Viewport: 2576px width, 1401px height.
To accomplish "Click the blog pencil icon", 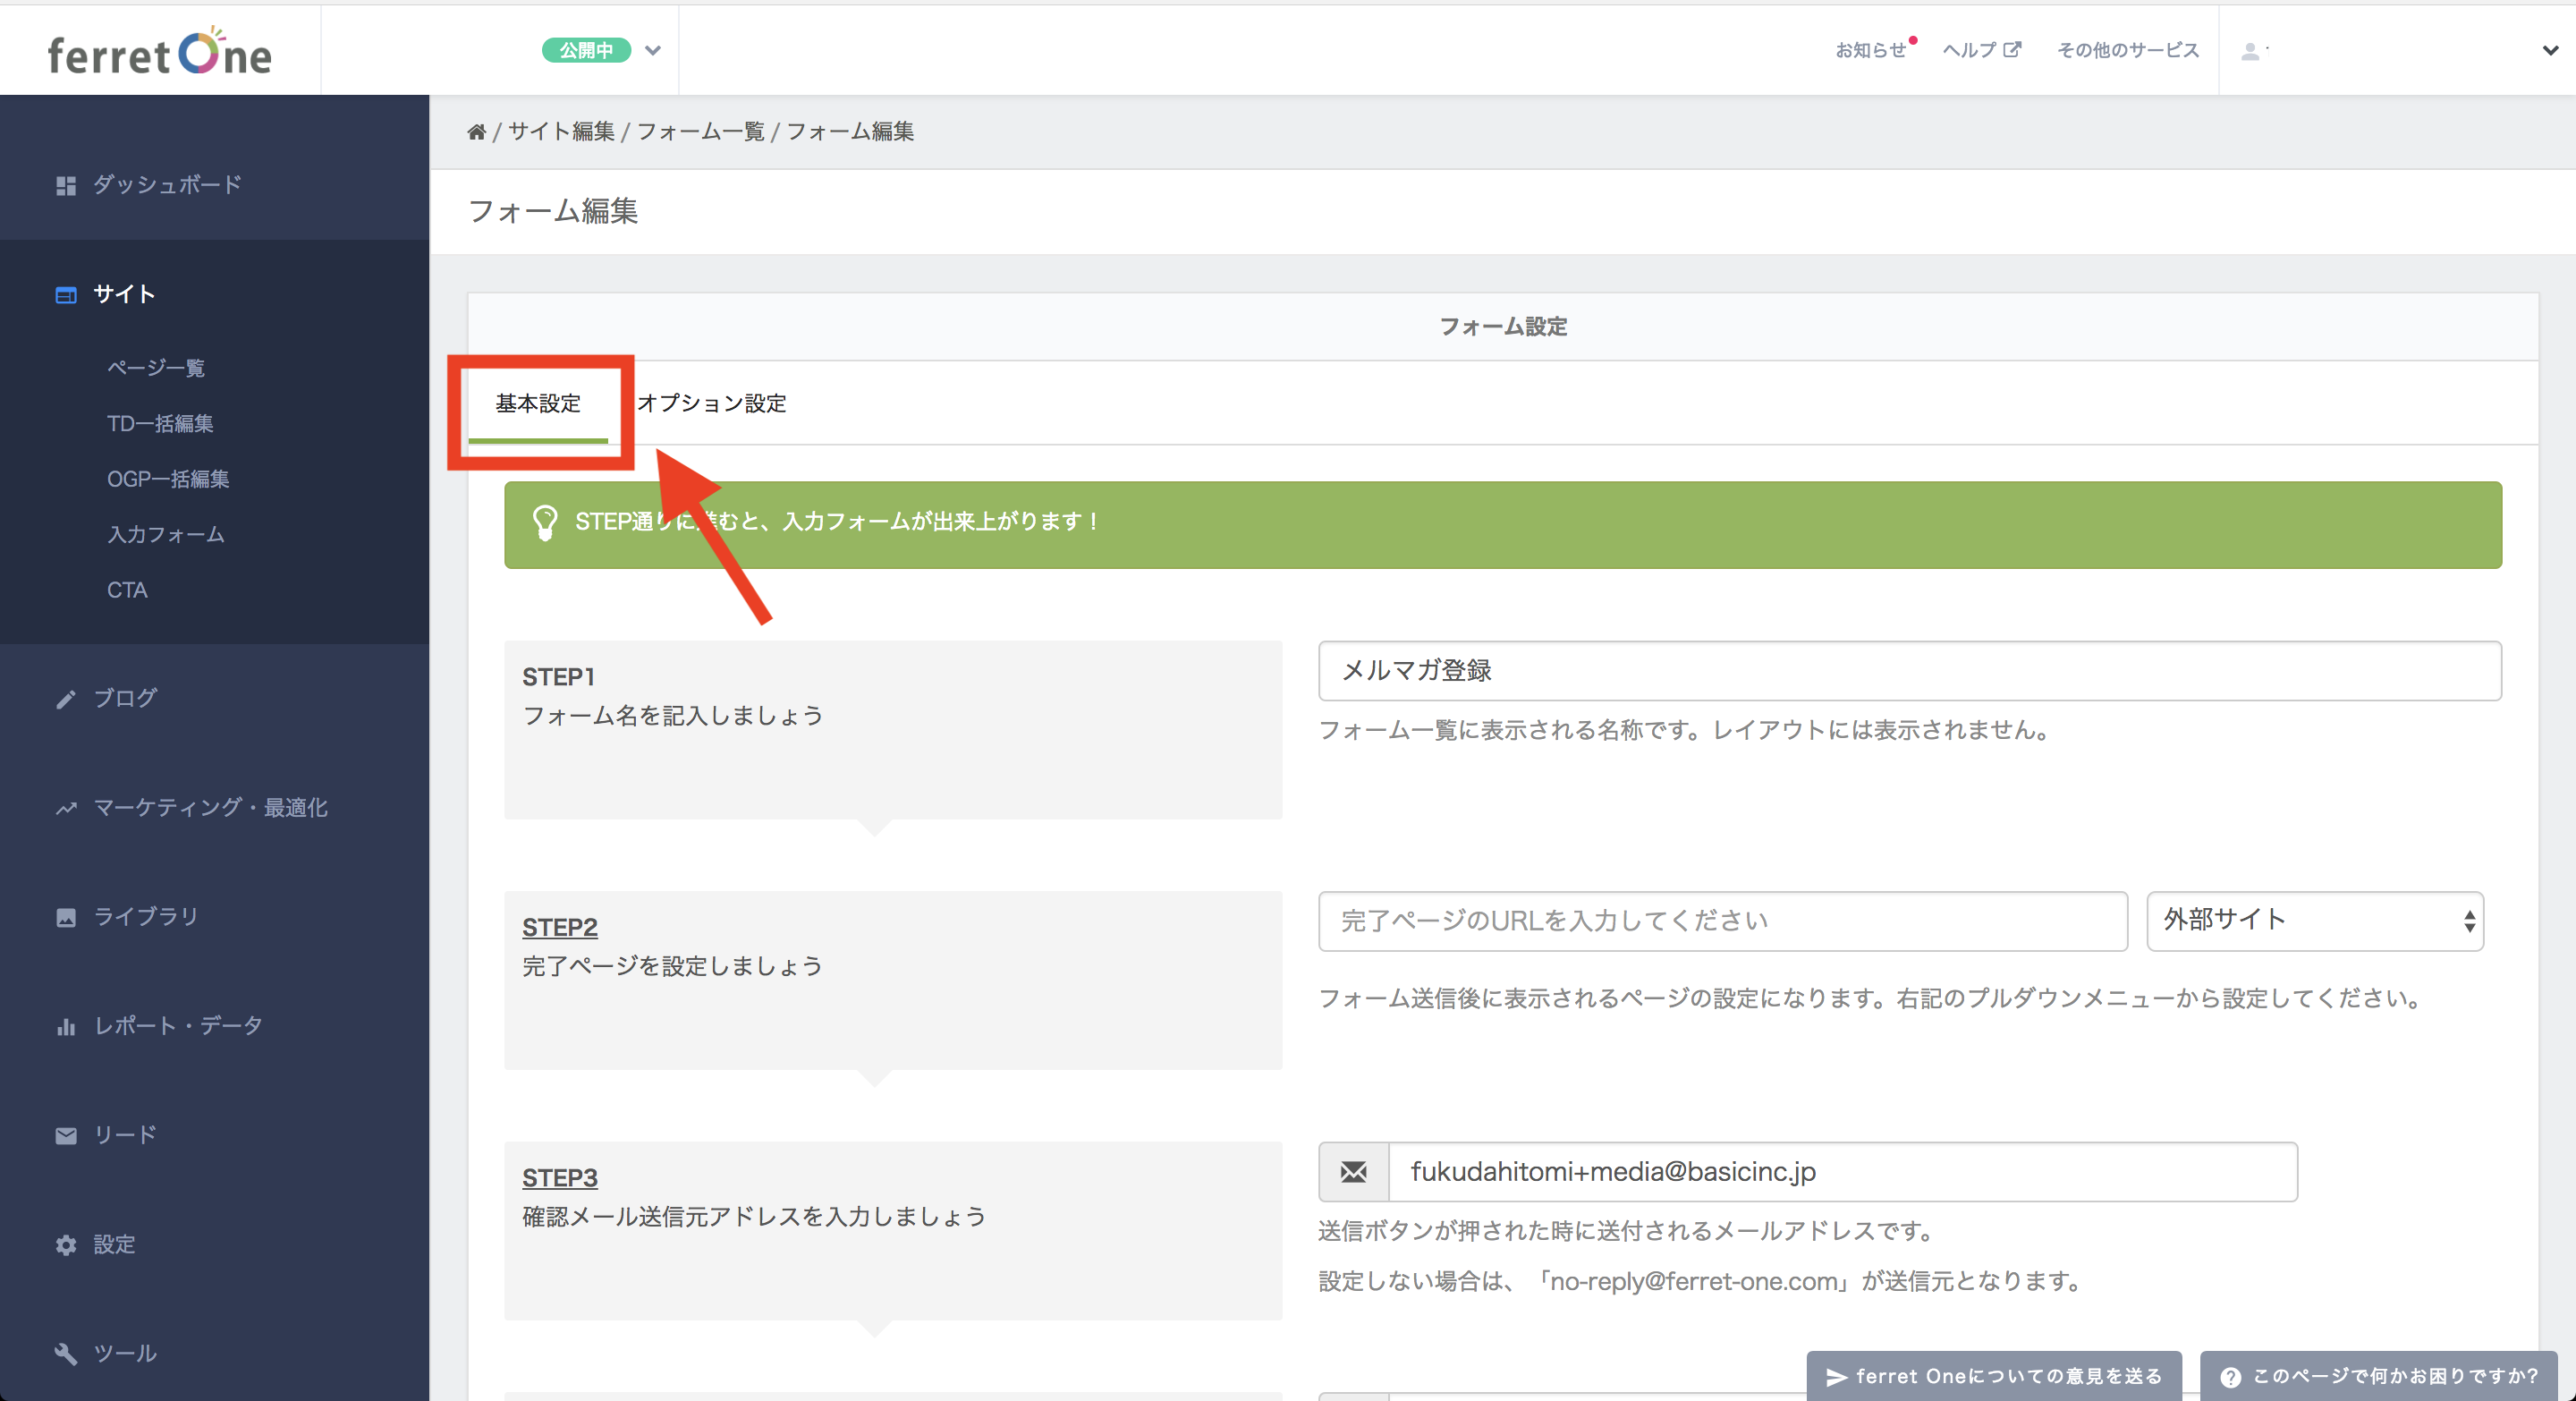I will 66,699.
